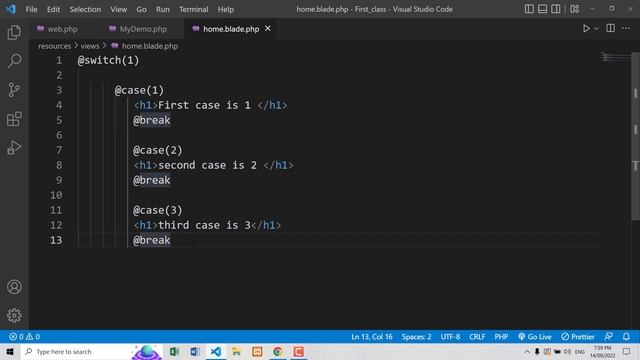
Task: Open XAMPP from the taskbar
Action: tap(257, 351)
